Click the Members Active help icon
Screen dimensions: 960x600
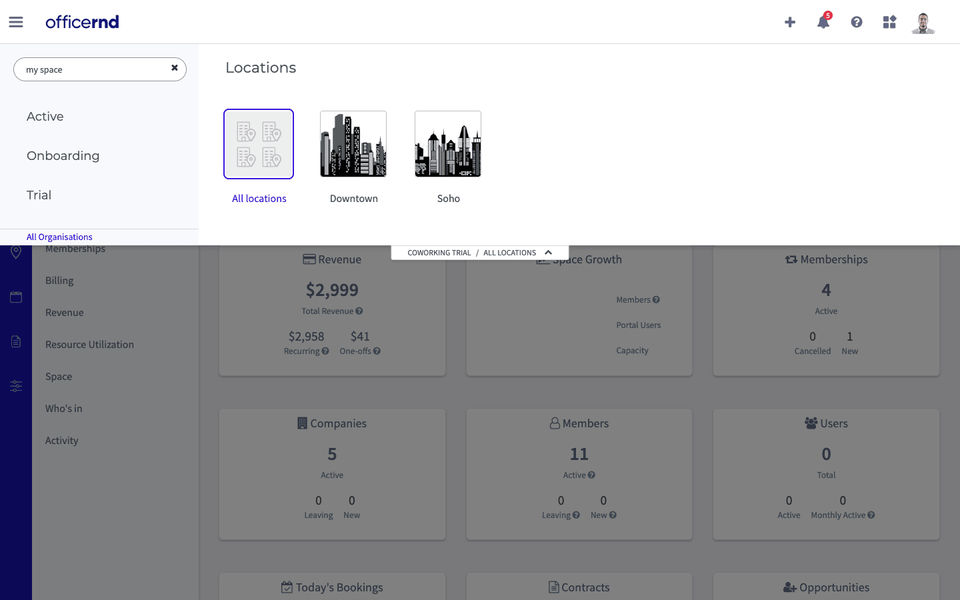pyautogui.click(x=591, y=475)
